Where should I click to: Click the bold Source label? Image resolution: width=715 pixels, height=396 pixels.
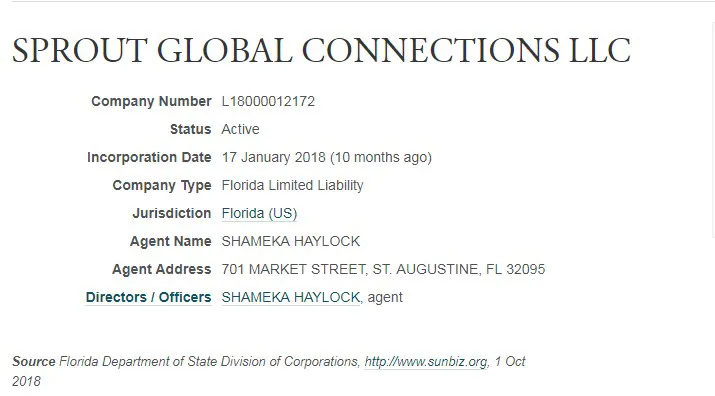click(34, 362)
